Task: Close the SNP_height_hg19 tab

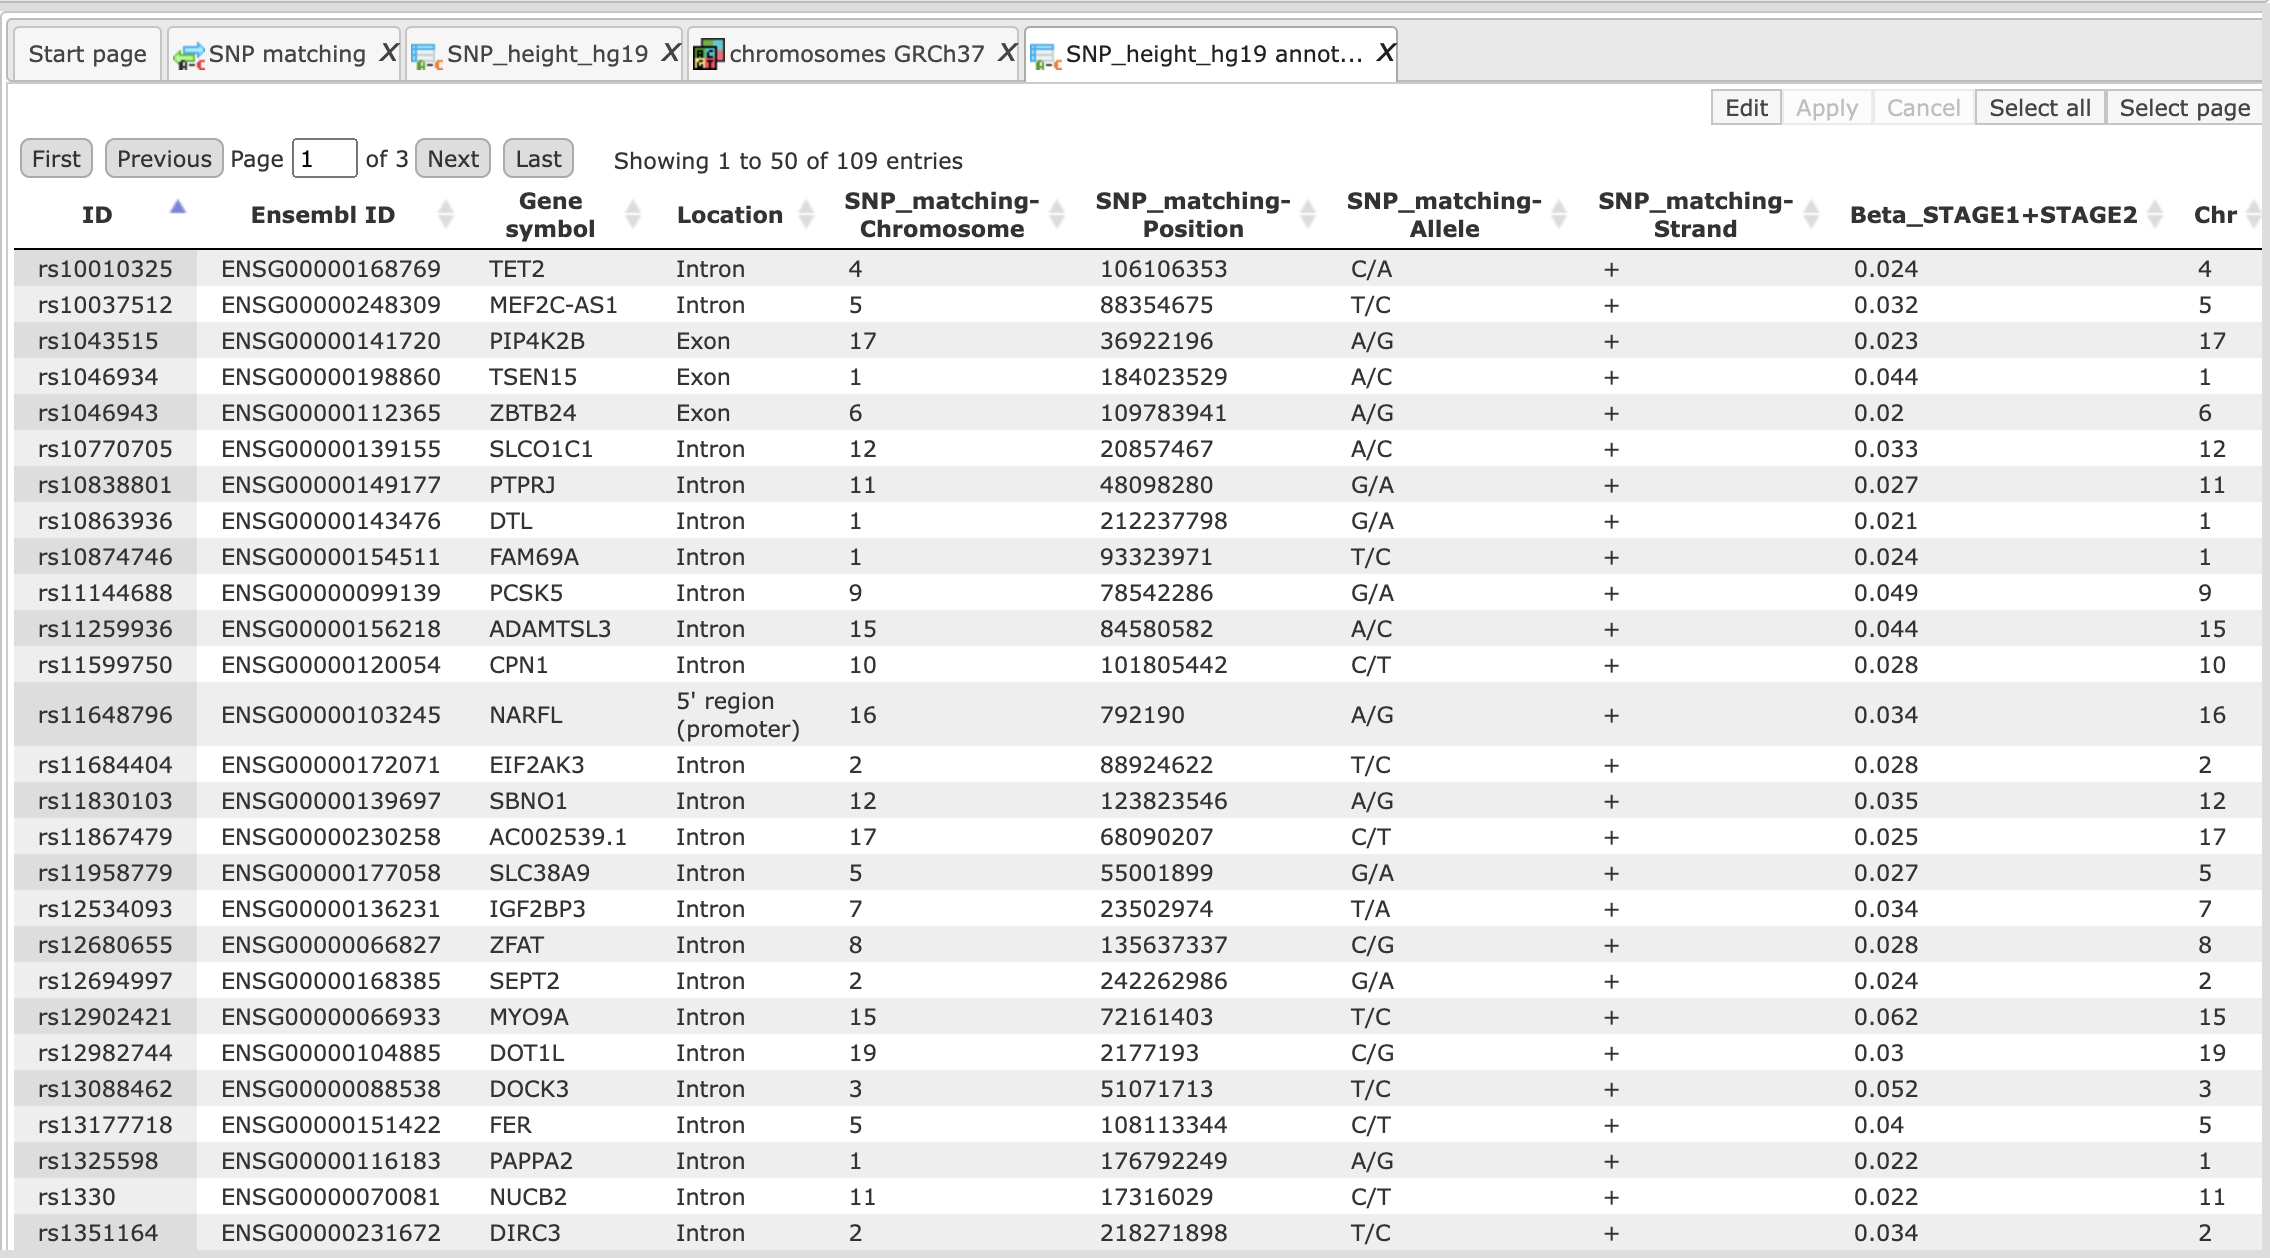Action: coord(670,54)
